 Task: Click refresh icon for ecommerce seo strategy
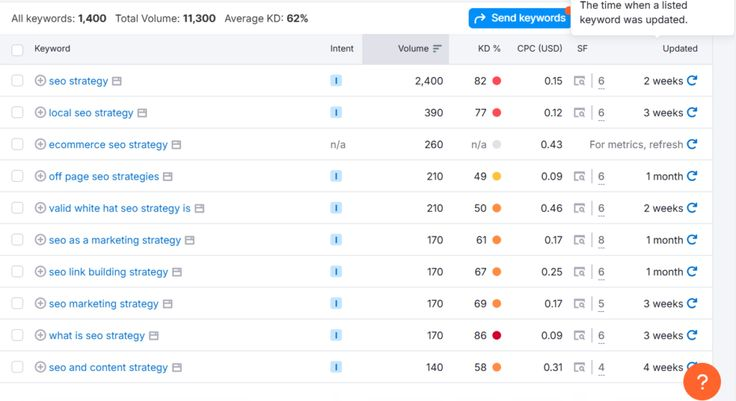[692, 145]
